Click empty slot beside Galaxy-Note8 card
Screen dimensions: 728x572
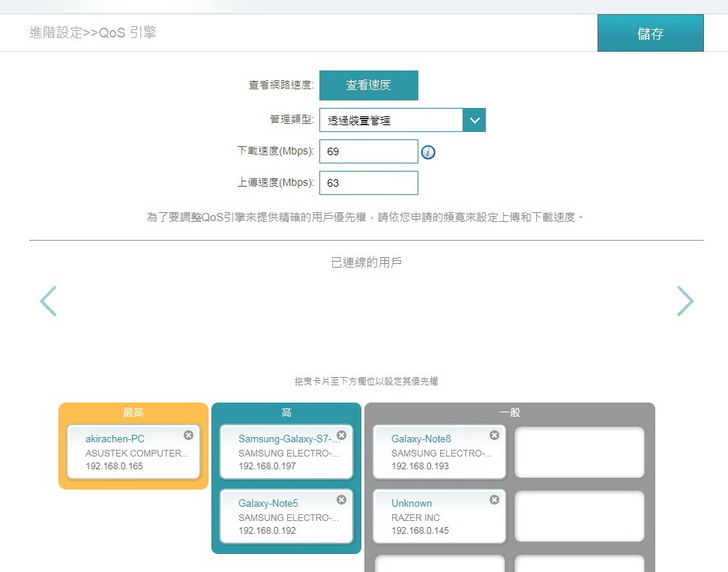point(580,452)
